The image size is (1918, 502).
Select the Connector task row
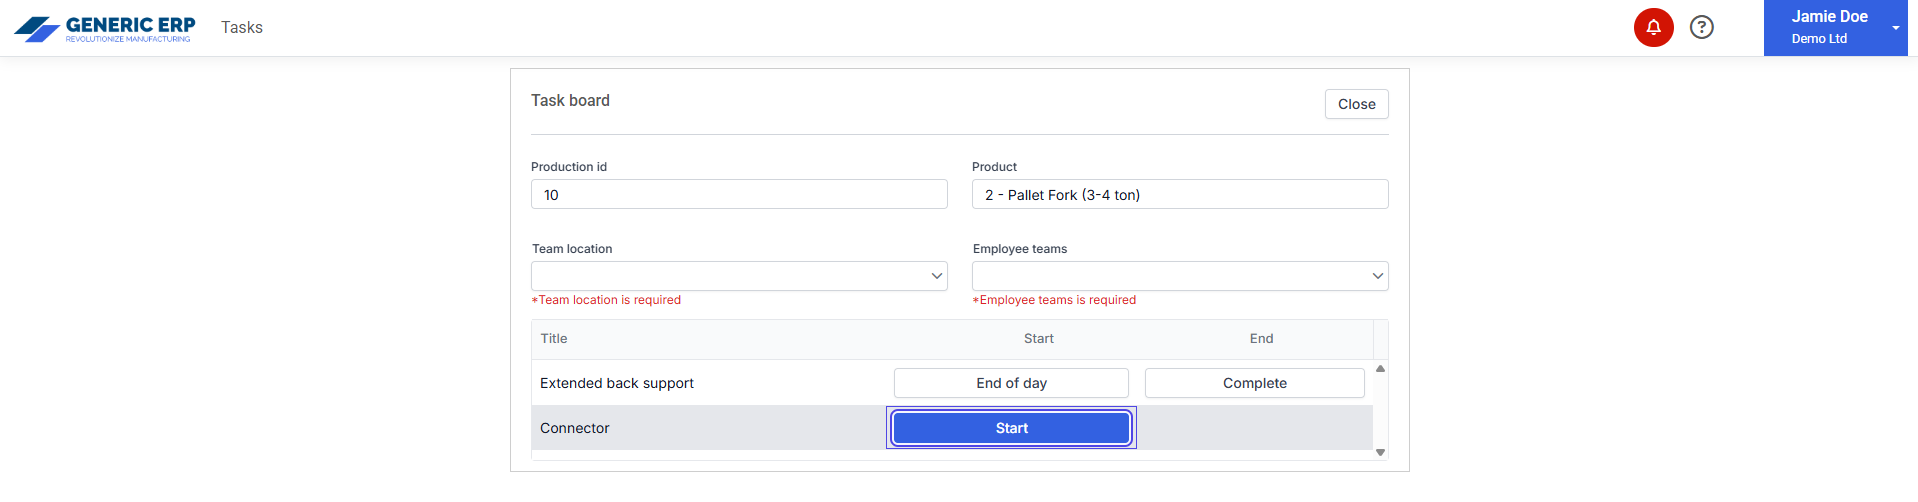tap(575, 428)
